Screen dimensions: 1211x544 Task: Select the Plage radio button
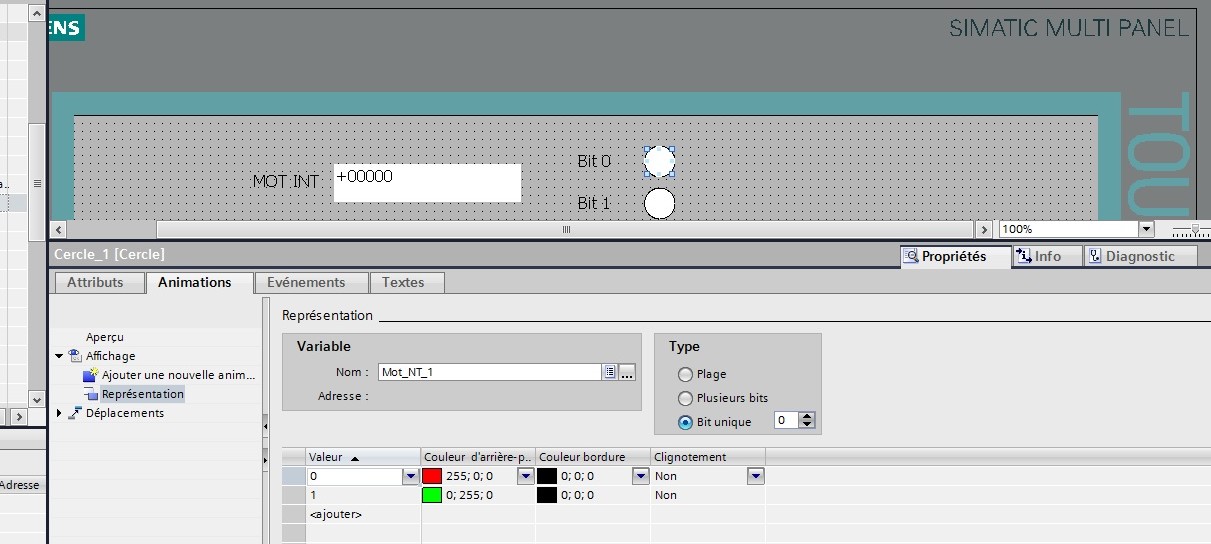click(685, 375)
